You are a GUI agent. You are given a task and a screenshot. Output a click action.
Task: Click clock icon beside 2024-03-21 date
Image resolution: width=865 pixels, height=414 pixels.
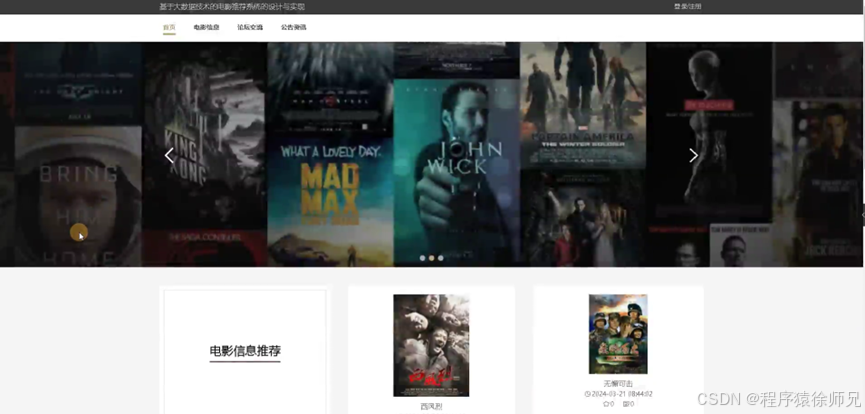pos(586,394)
